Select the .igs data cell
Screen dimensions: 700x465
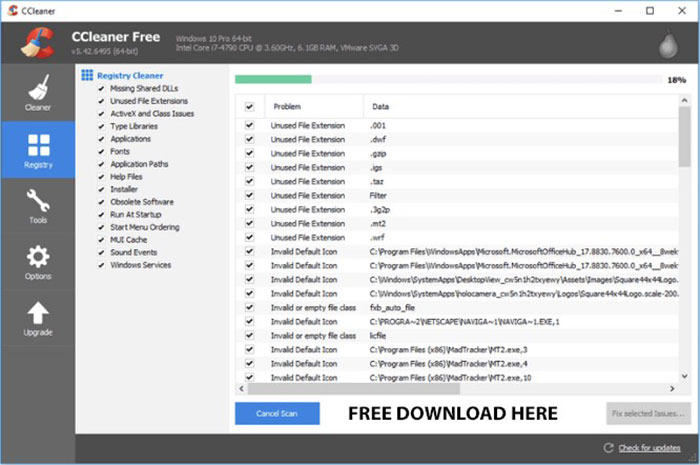(x=376, y=168)
